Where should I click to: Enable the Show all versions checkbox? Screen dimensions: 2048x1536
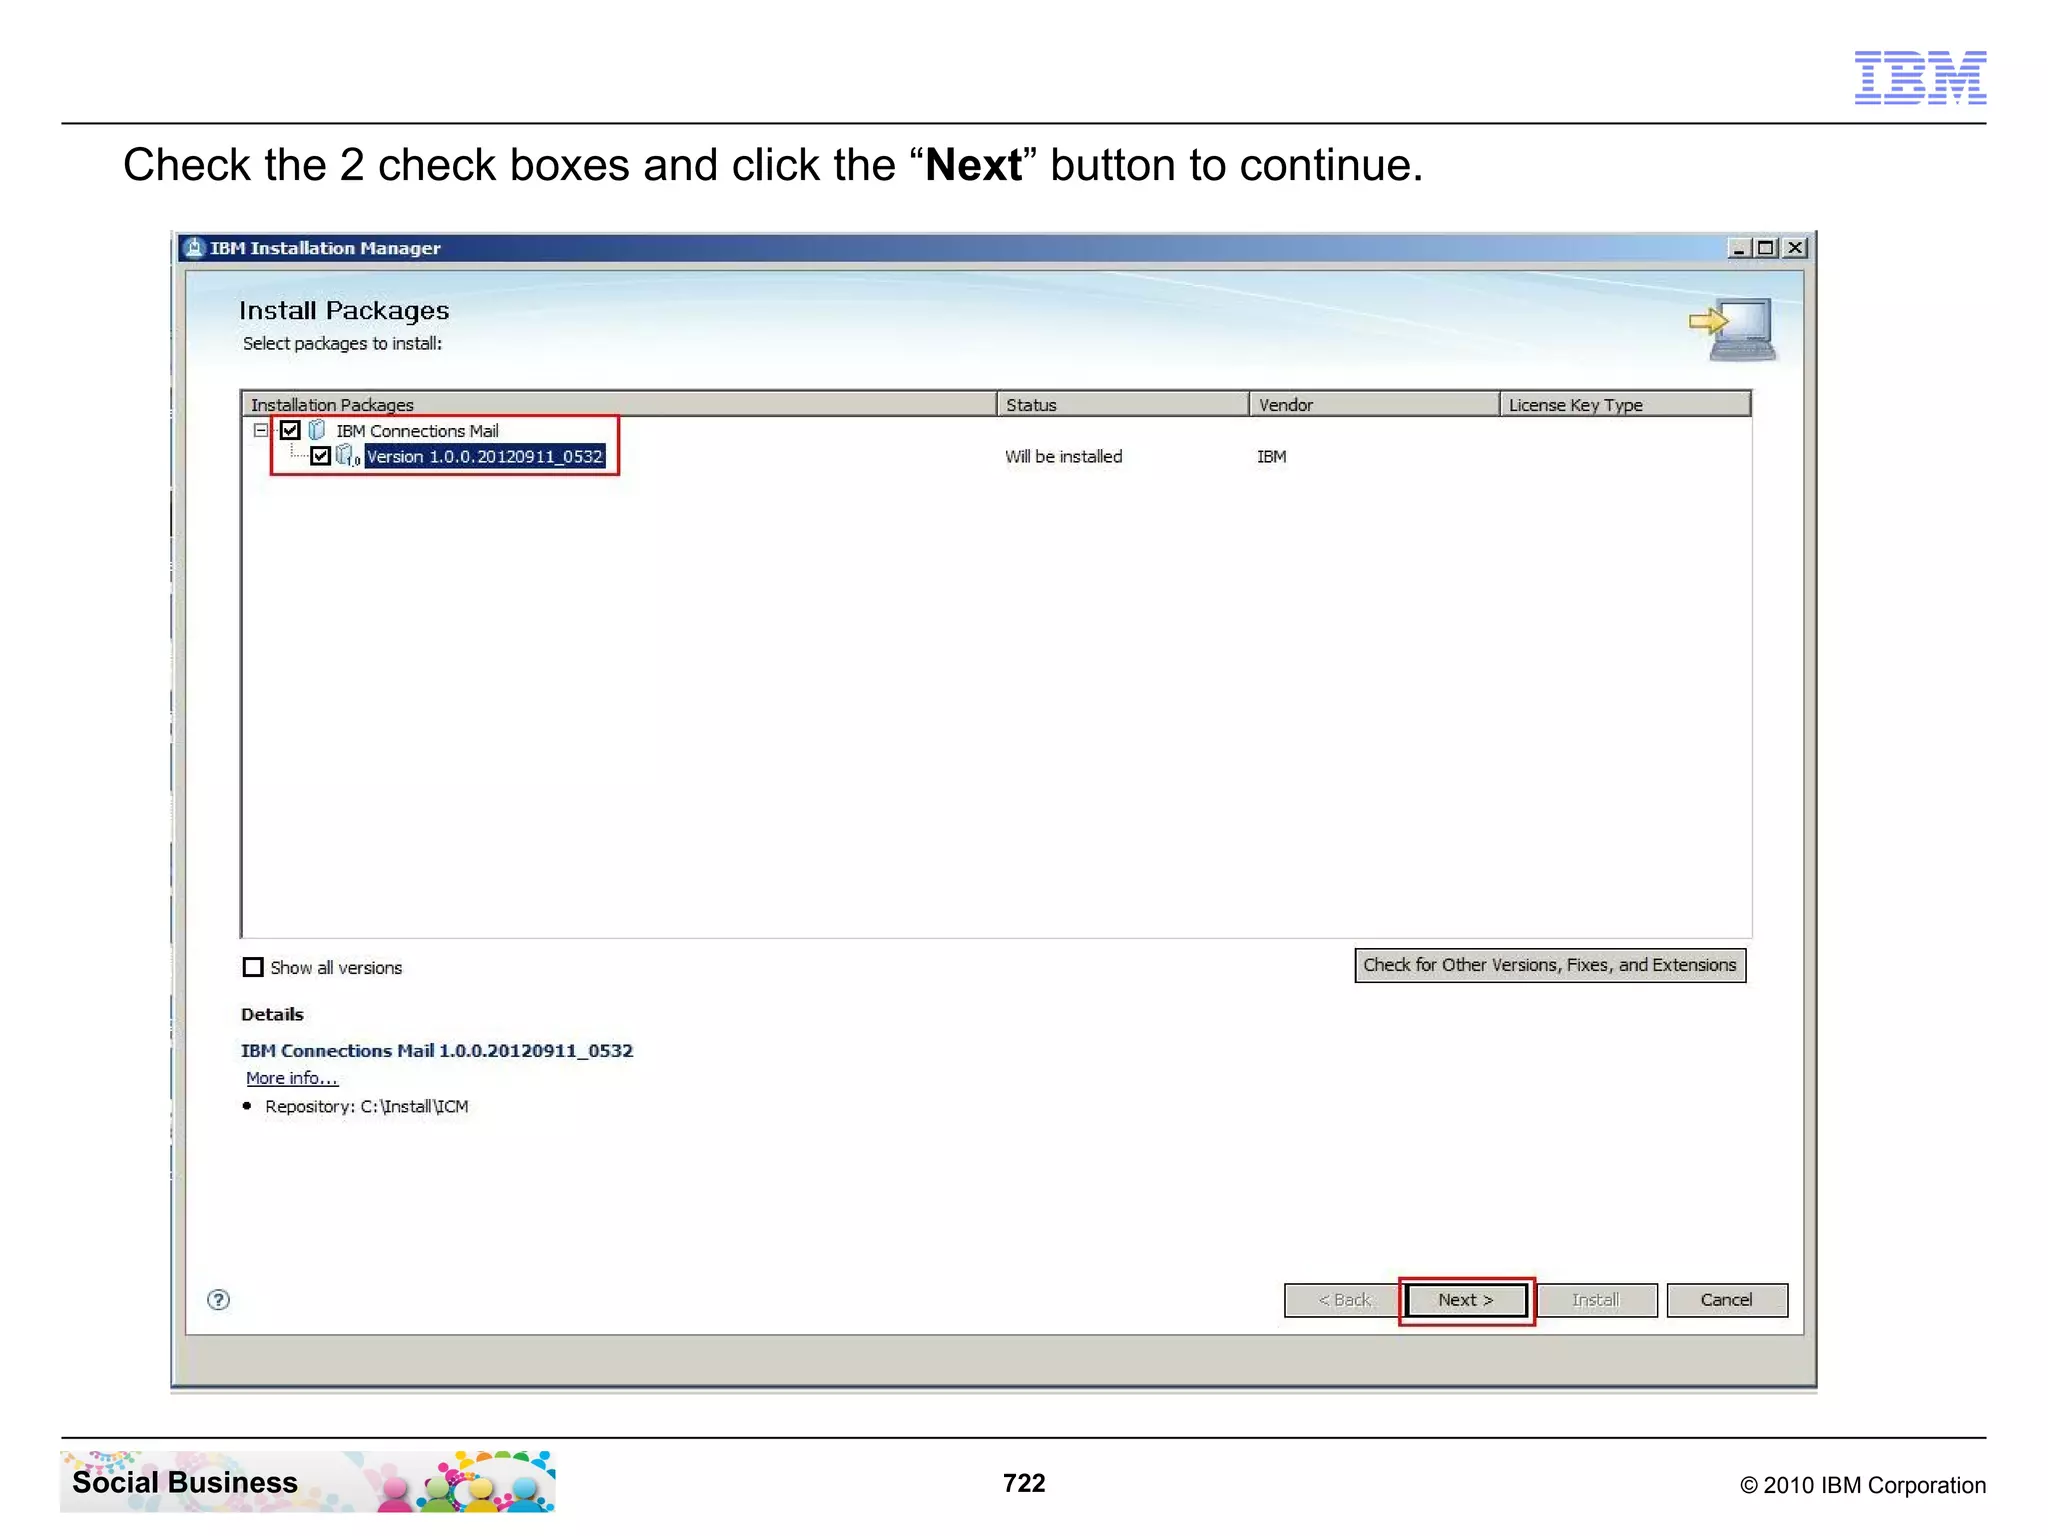(253, 967)
